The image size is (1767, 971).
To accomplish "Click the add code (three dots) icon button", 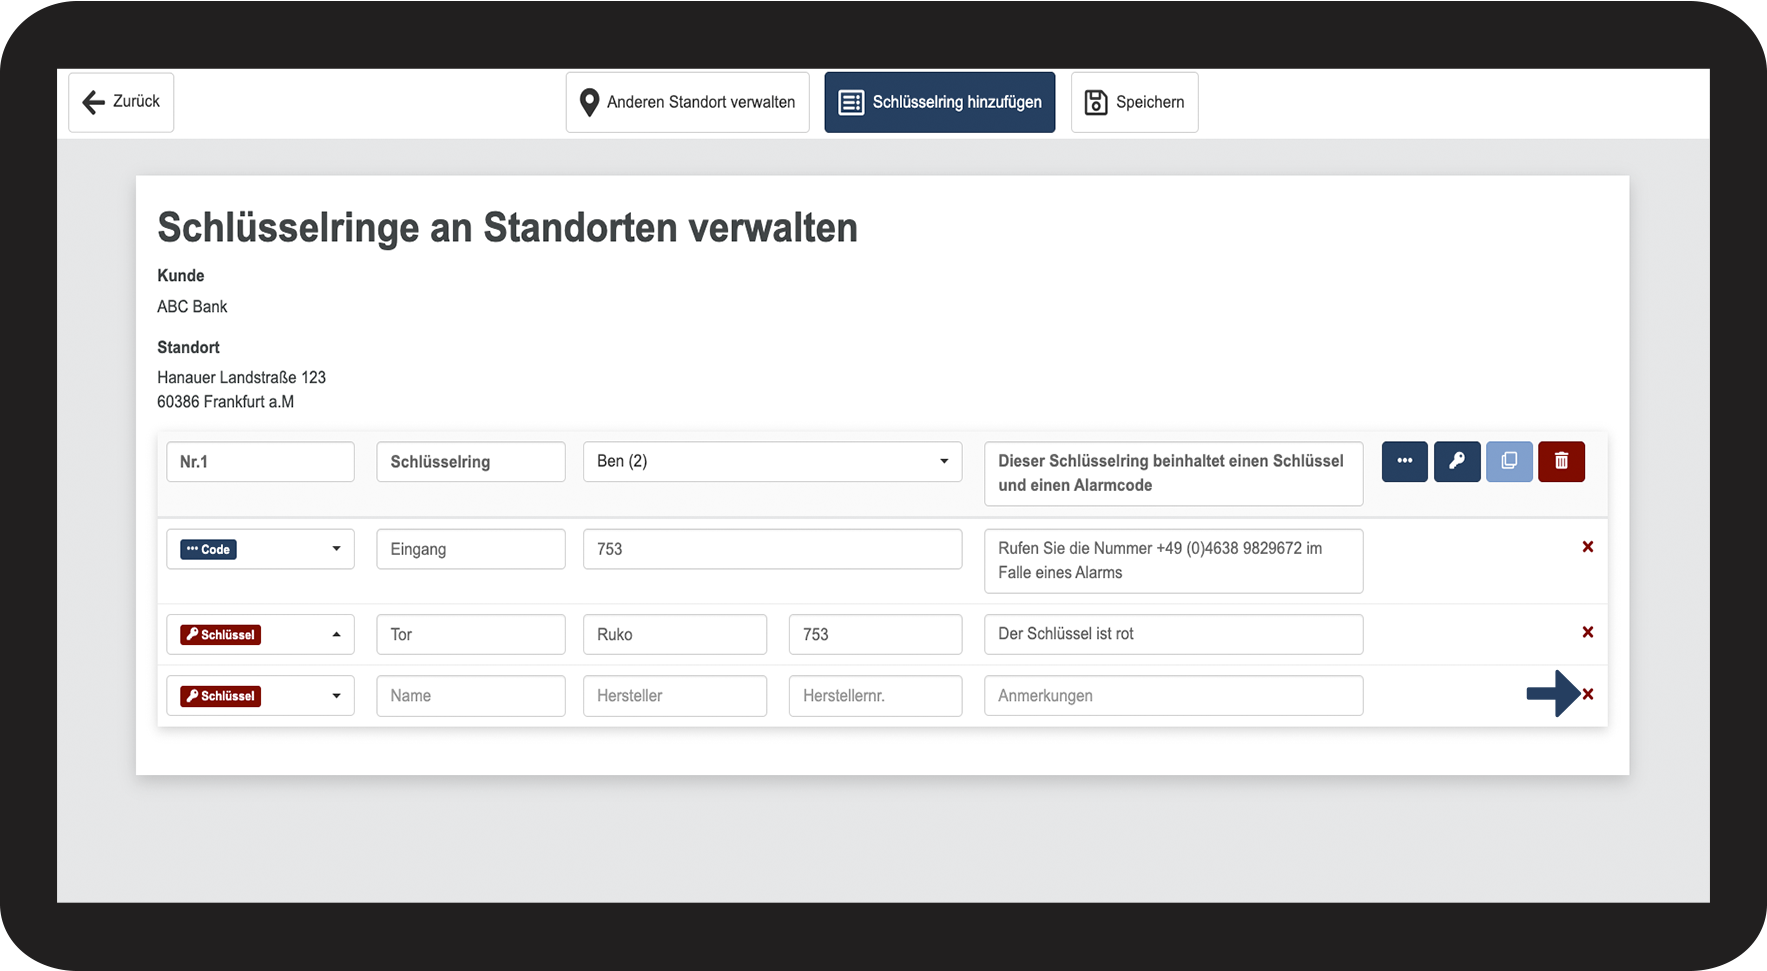I will [1404, 462].
